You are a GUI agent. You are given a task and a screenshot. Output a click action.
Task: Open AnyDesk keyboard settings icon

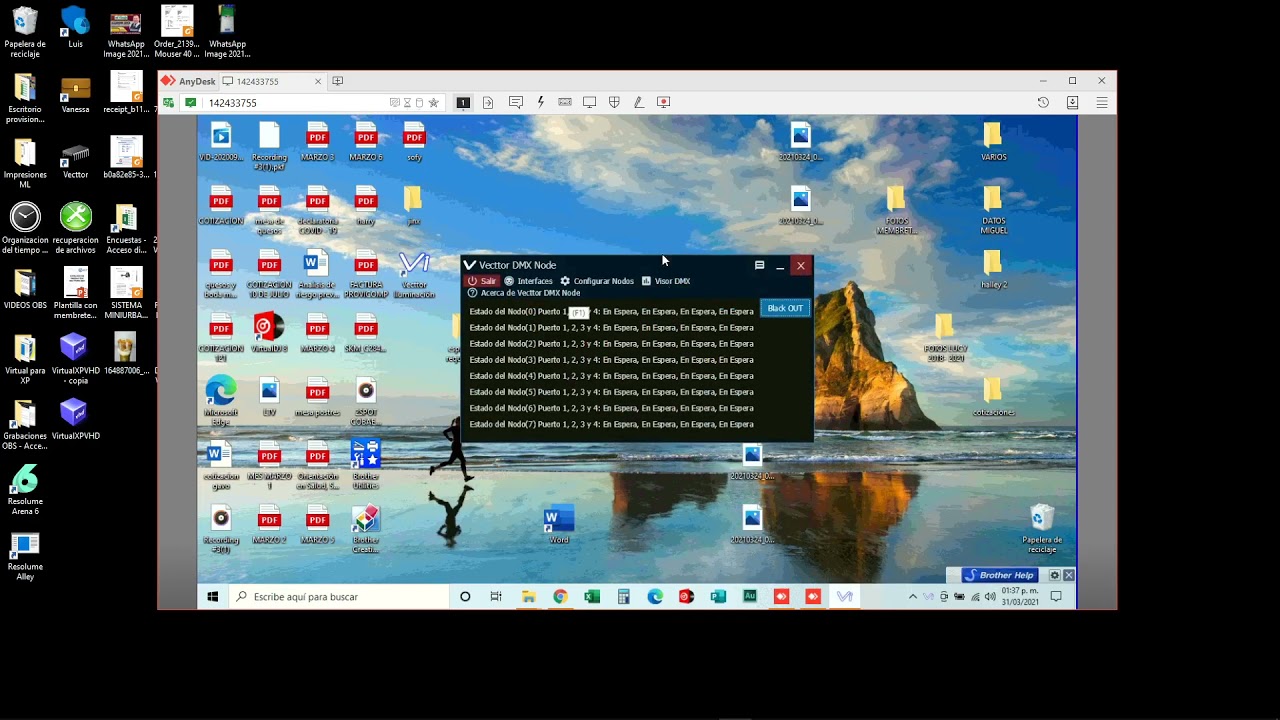(x=565, y=102)
